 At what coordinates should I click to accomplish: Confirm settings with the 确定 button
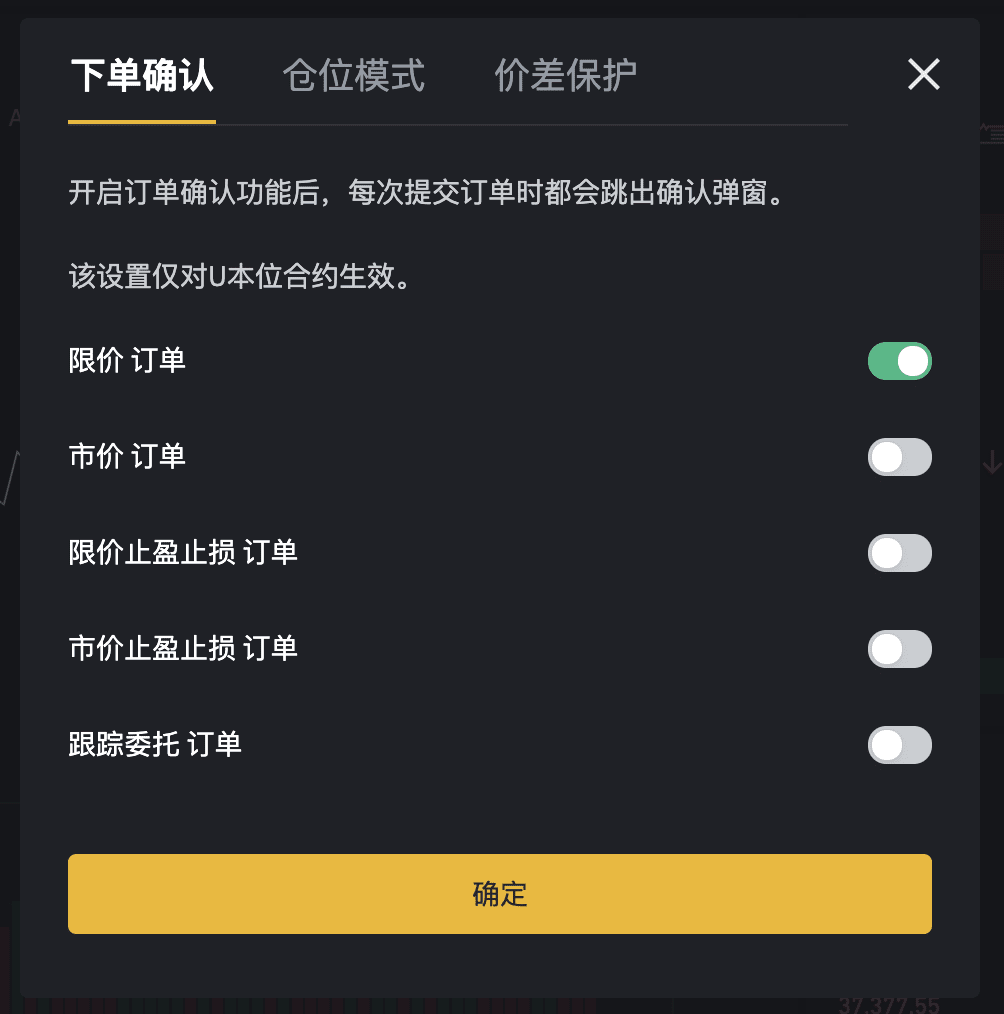click(500, 894)
